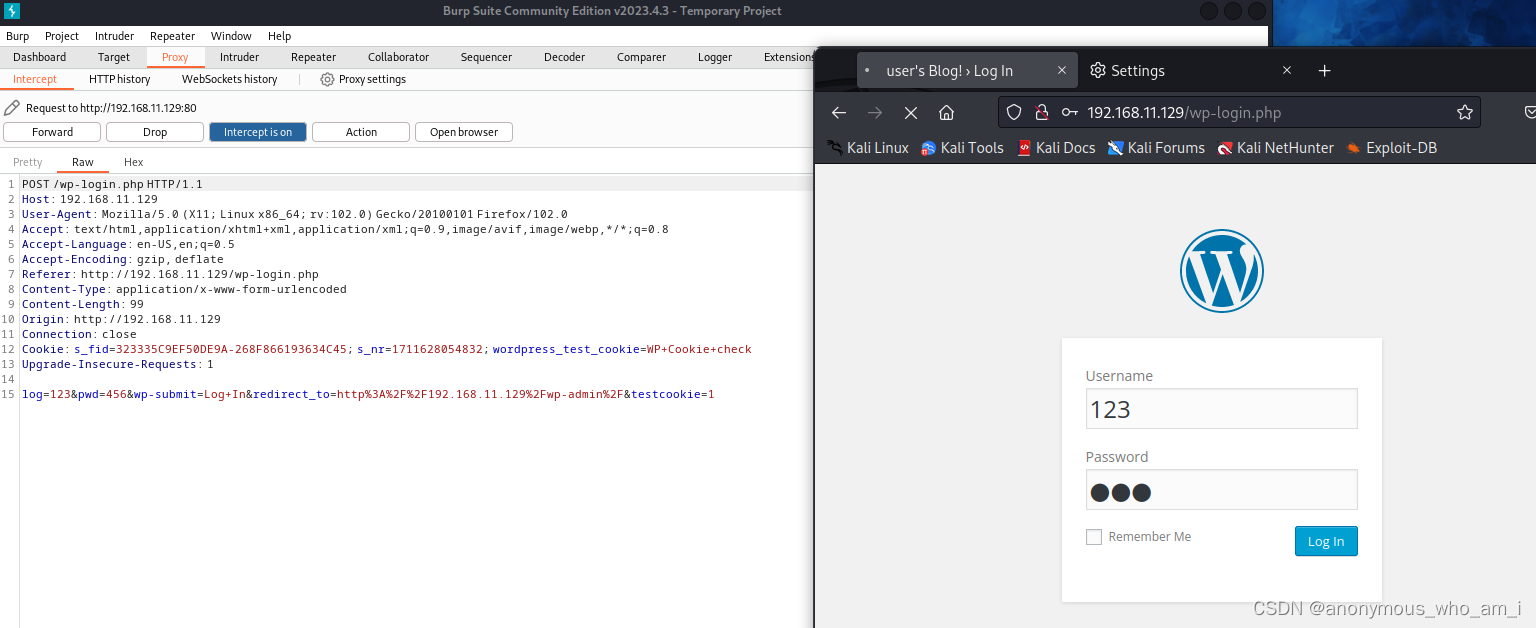Click the Referer header line
Viewport: 1536px width, 628px height.
click(170, 274)
